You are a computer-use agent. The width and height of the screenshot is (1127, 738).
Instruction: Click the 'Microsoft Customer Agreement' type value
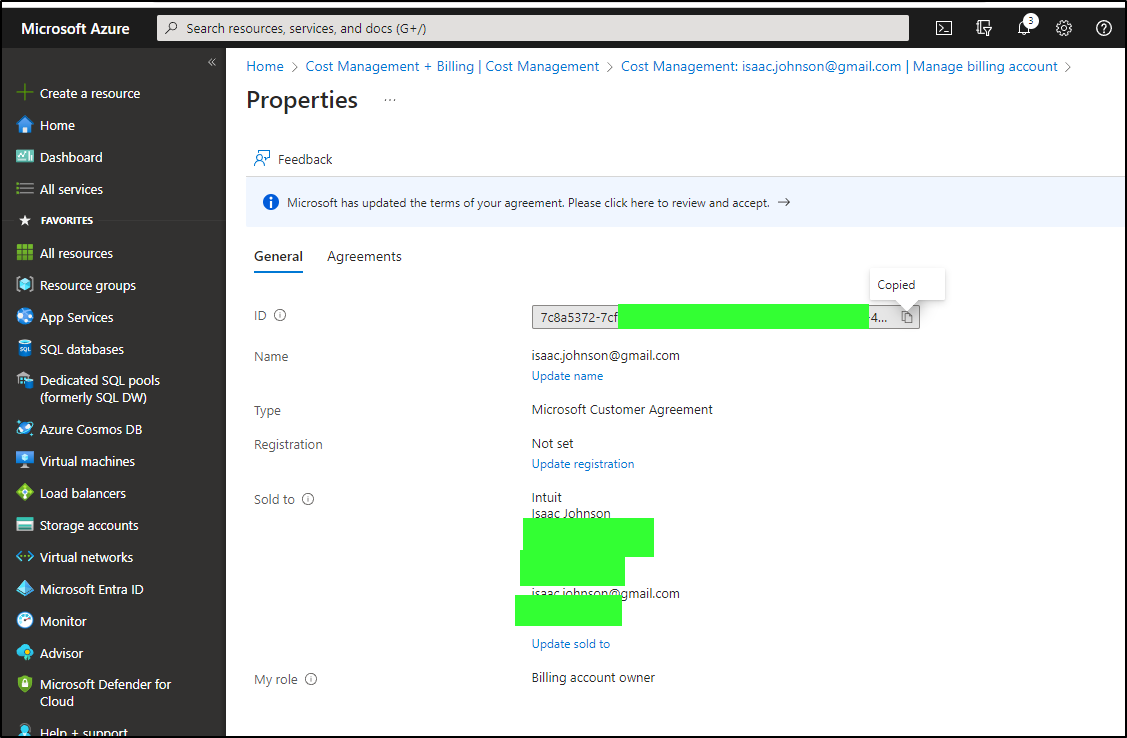[622, 410]
